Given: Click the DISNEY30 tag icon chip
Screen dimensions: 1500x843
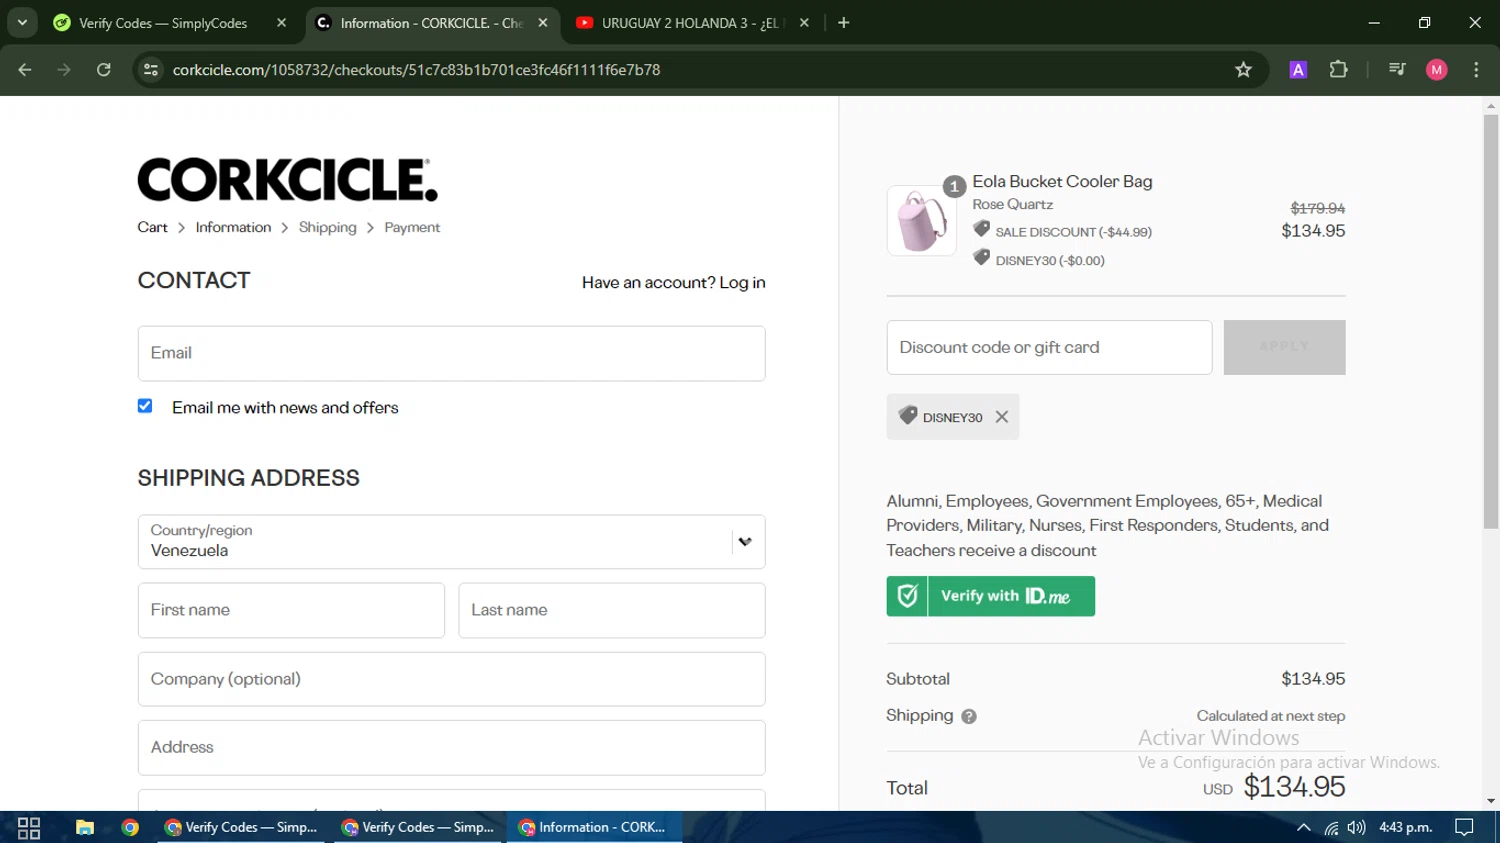Looking at the screenshot, I should point(908,416).
